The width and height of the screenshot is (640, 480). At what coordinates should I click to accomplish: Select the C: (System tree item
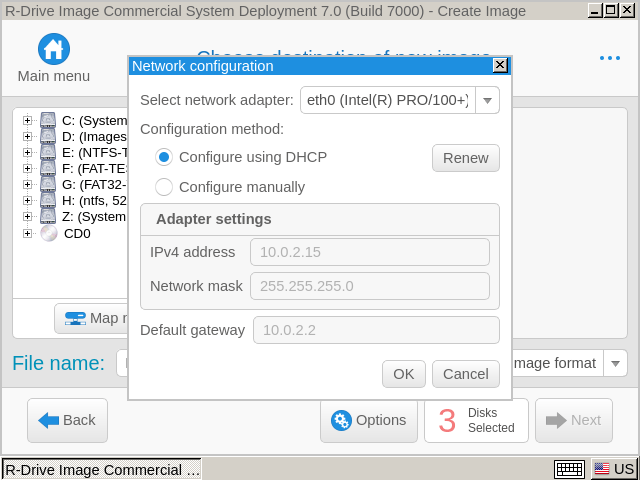tap(95, 120)
